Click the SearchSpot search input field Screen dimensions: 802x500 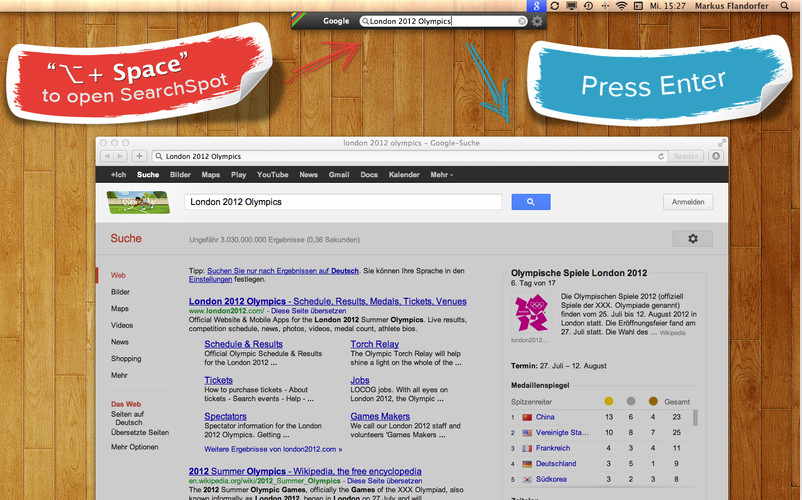pyautogui.click(x=443, y=21)
